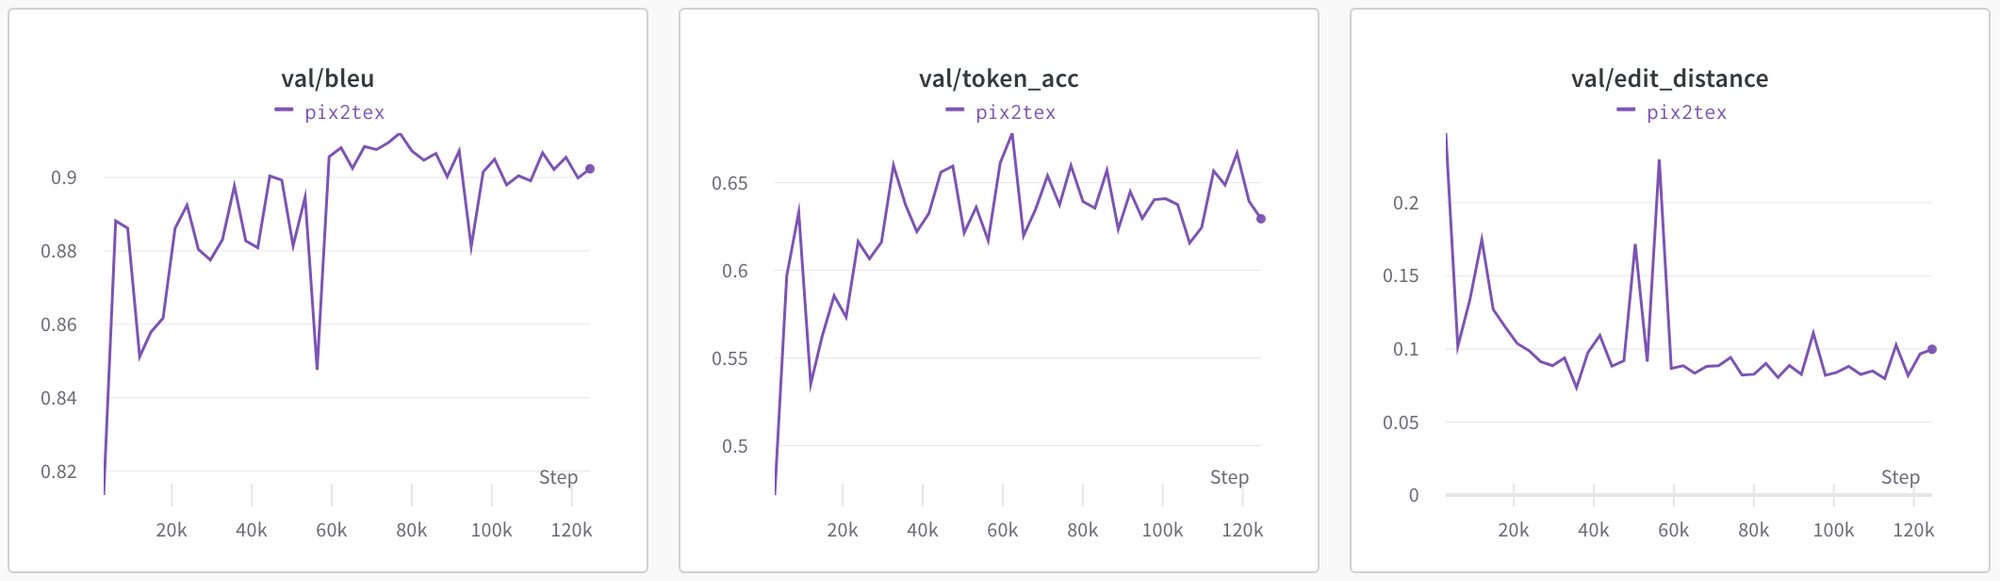Click the val/bleu chart title

(327, 79)
